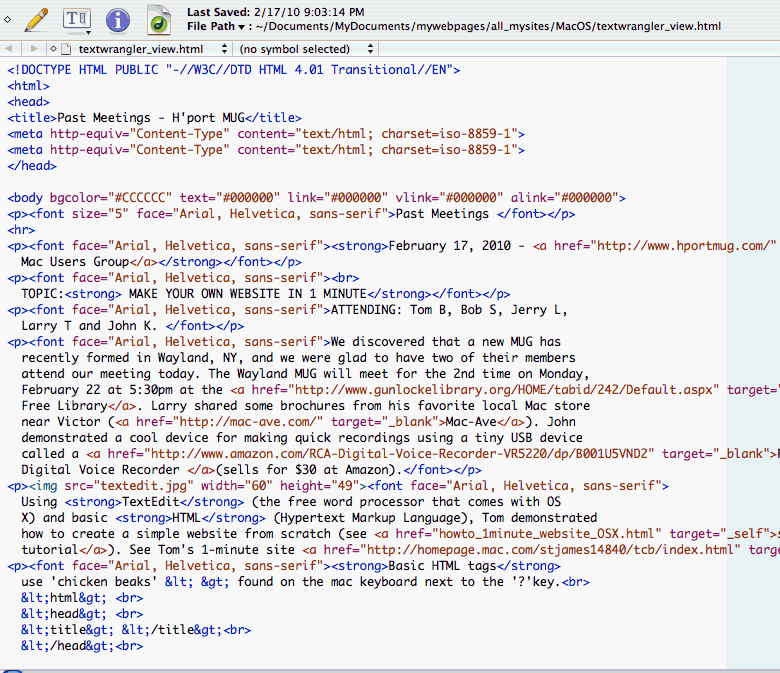780x673 pixels.
Task: Click the blue Get Info icon
Action: (118, 18)
